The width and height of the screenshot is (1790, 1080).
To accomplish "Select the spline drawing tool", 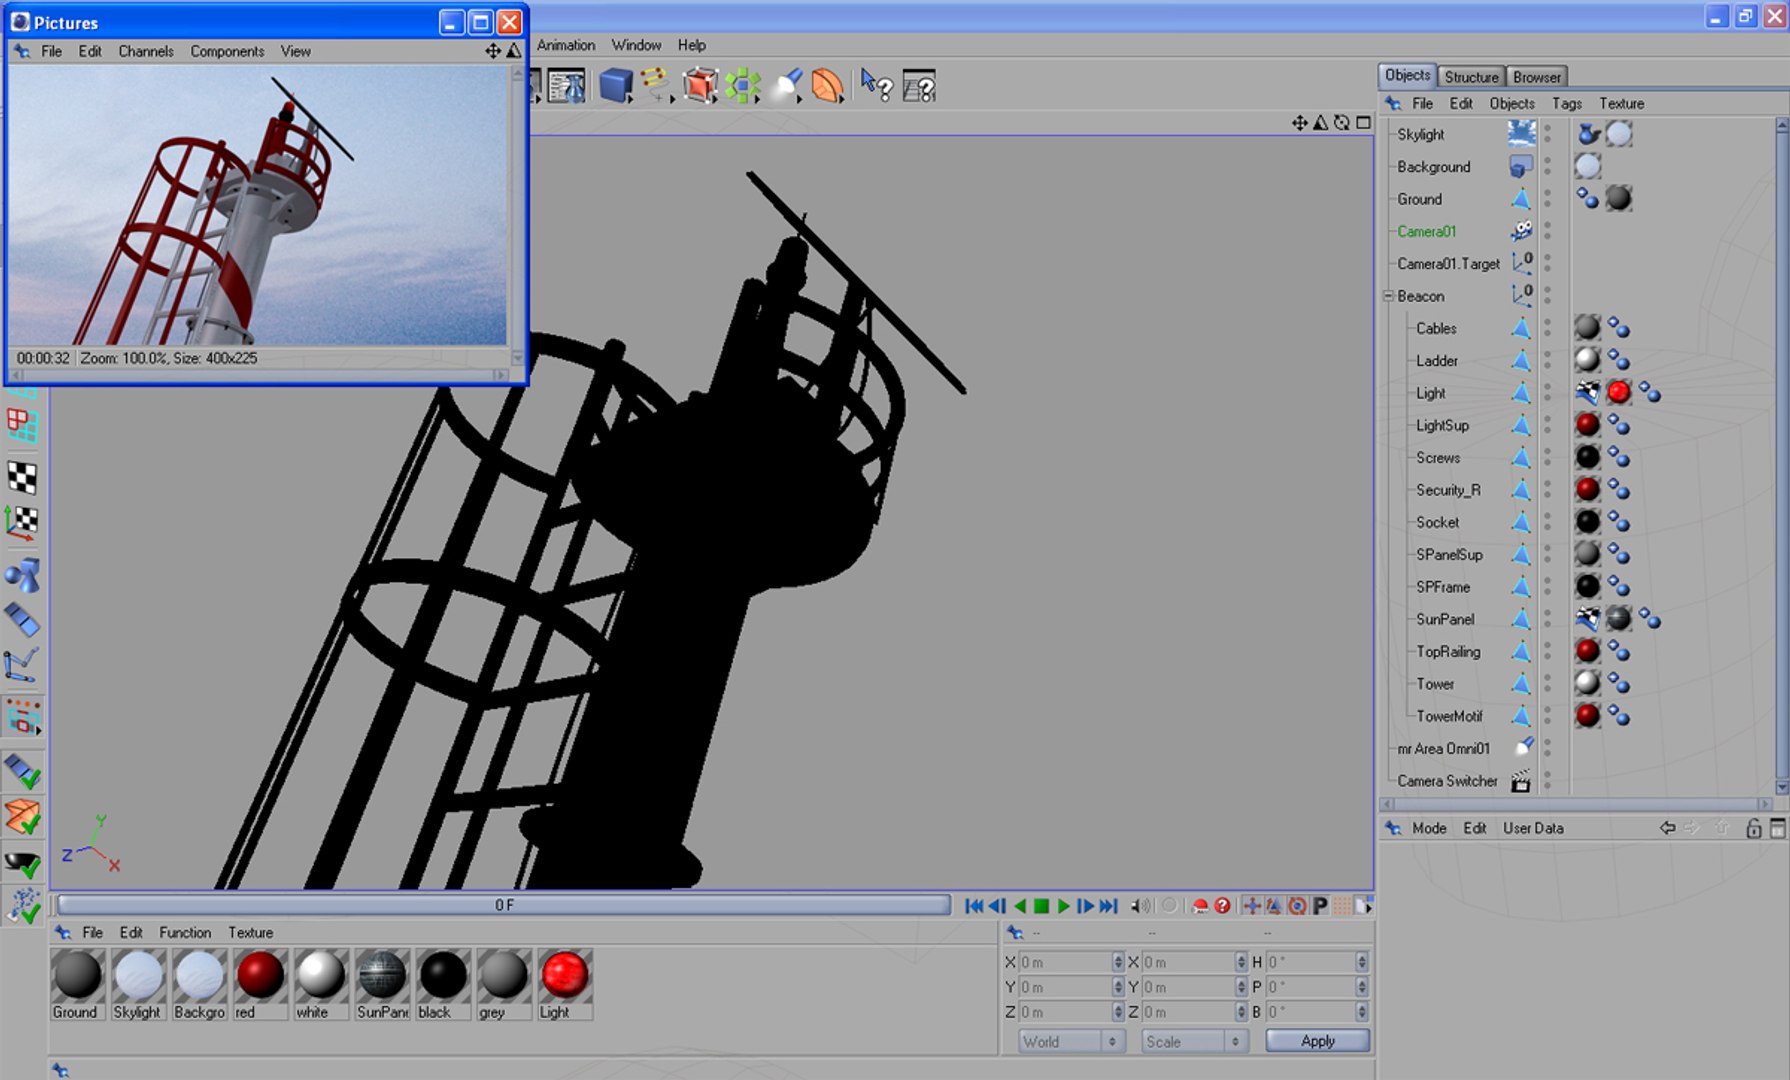I will pos(656,84).
